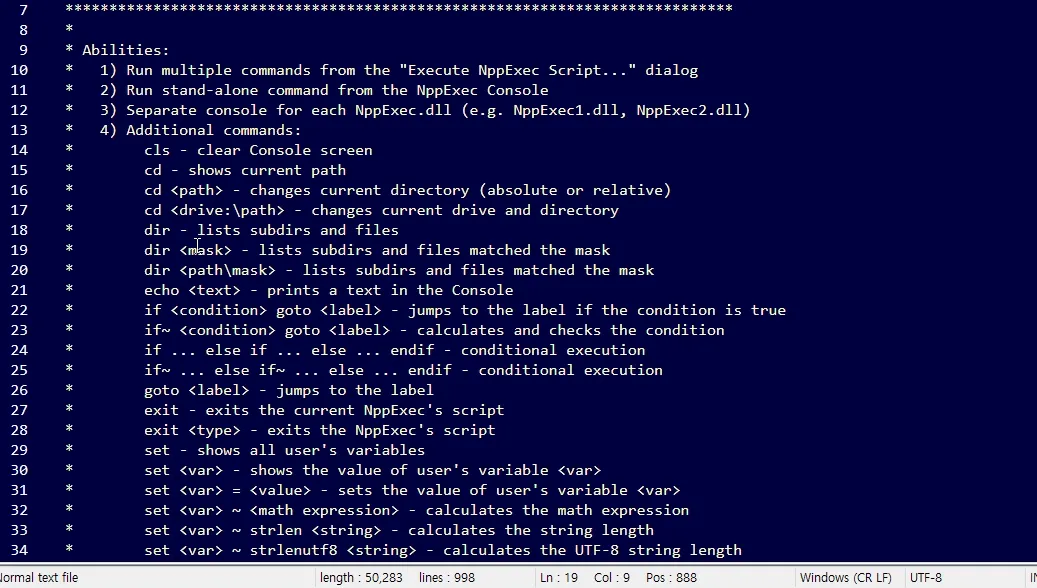Screen dimensions: 1037x588
Task: Click the Normal text file status field
Action: tap(40, 577)
